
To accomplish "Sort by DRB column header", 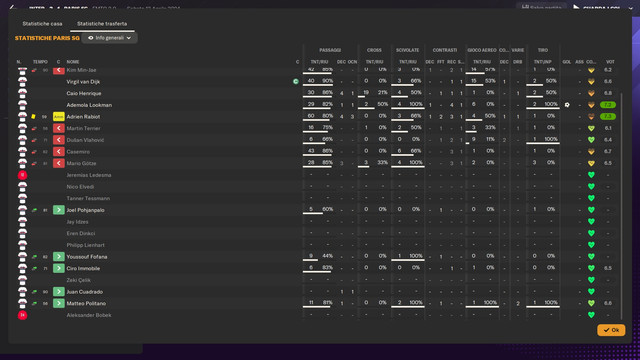I will [x=518, y=62].
